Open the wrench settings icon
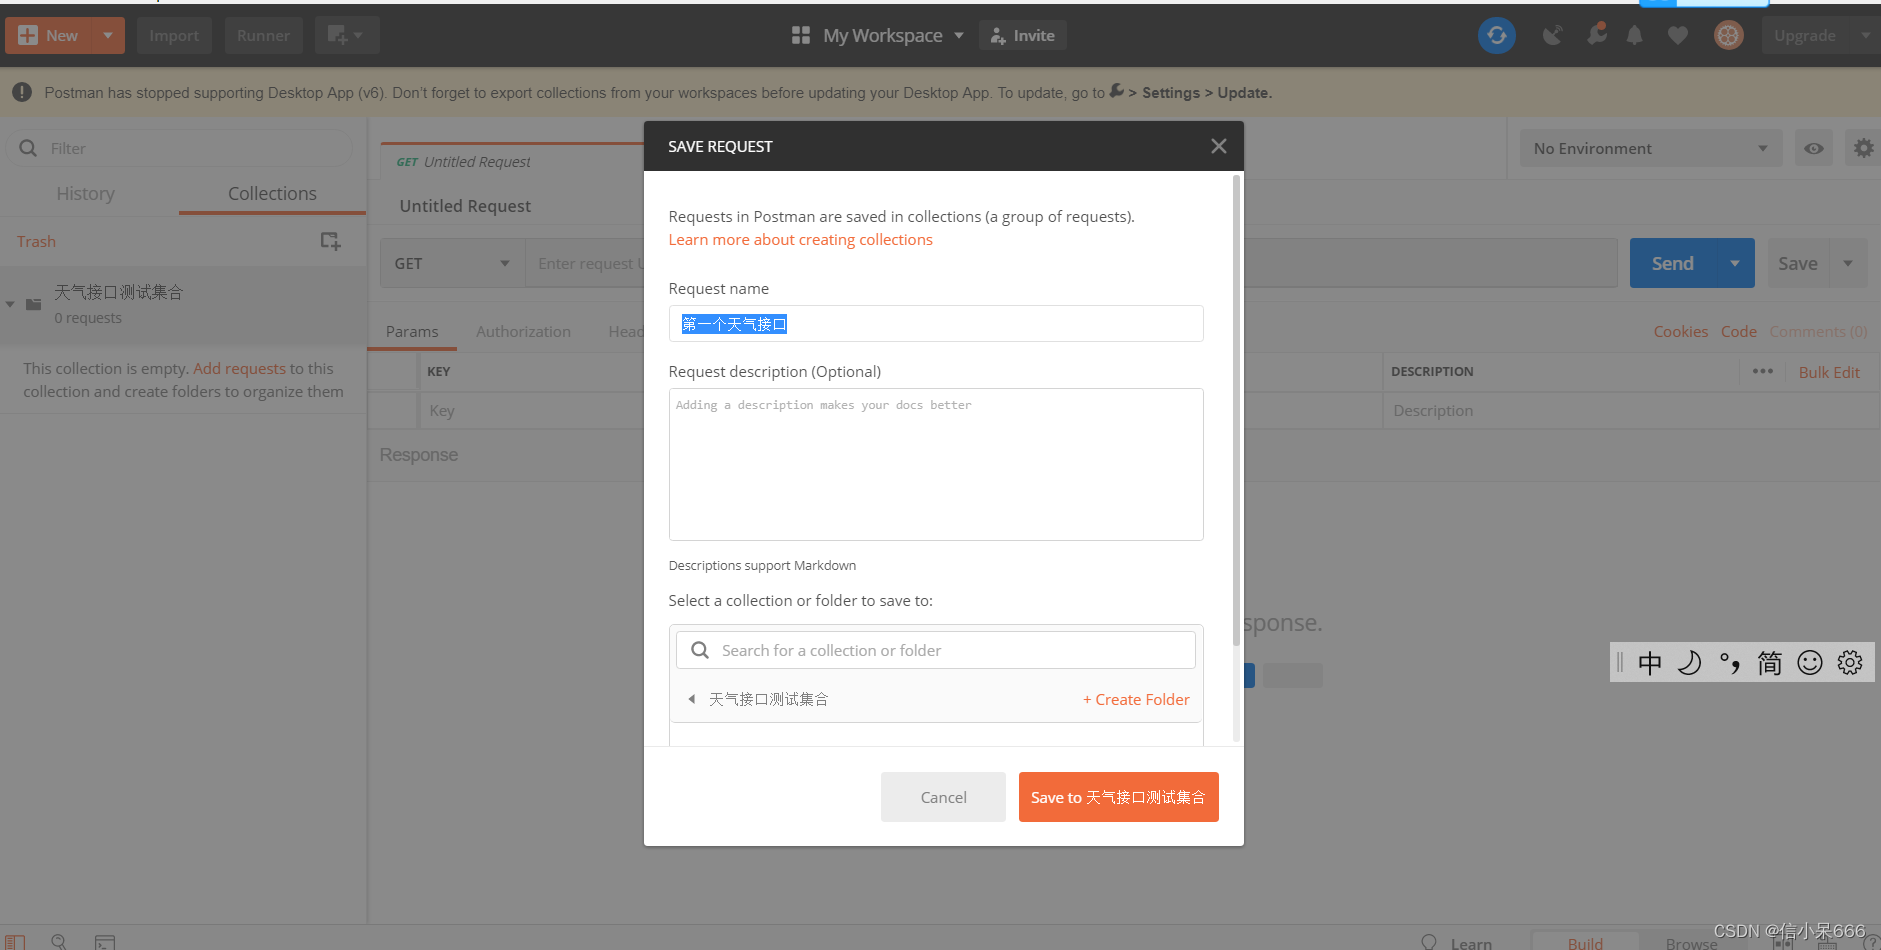The image size is (1881, 950). [1597, 35]
